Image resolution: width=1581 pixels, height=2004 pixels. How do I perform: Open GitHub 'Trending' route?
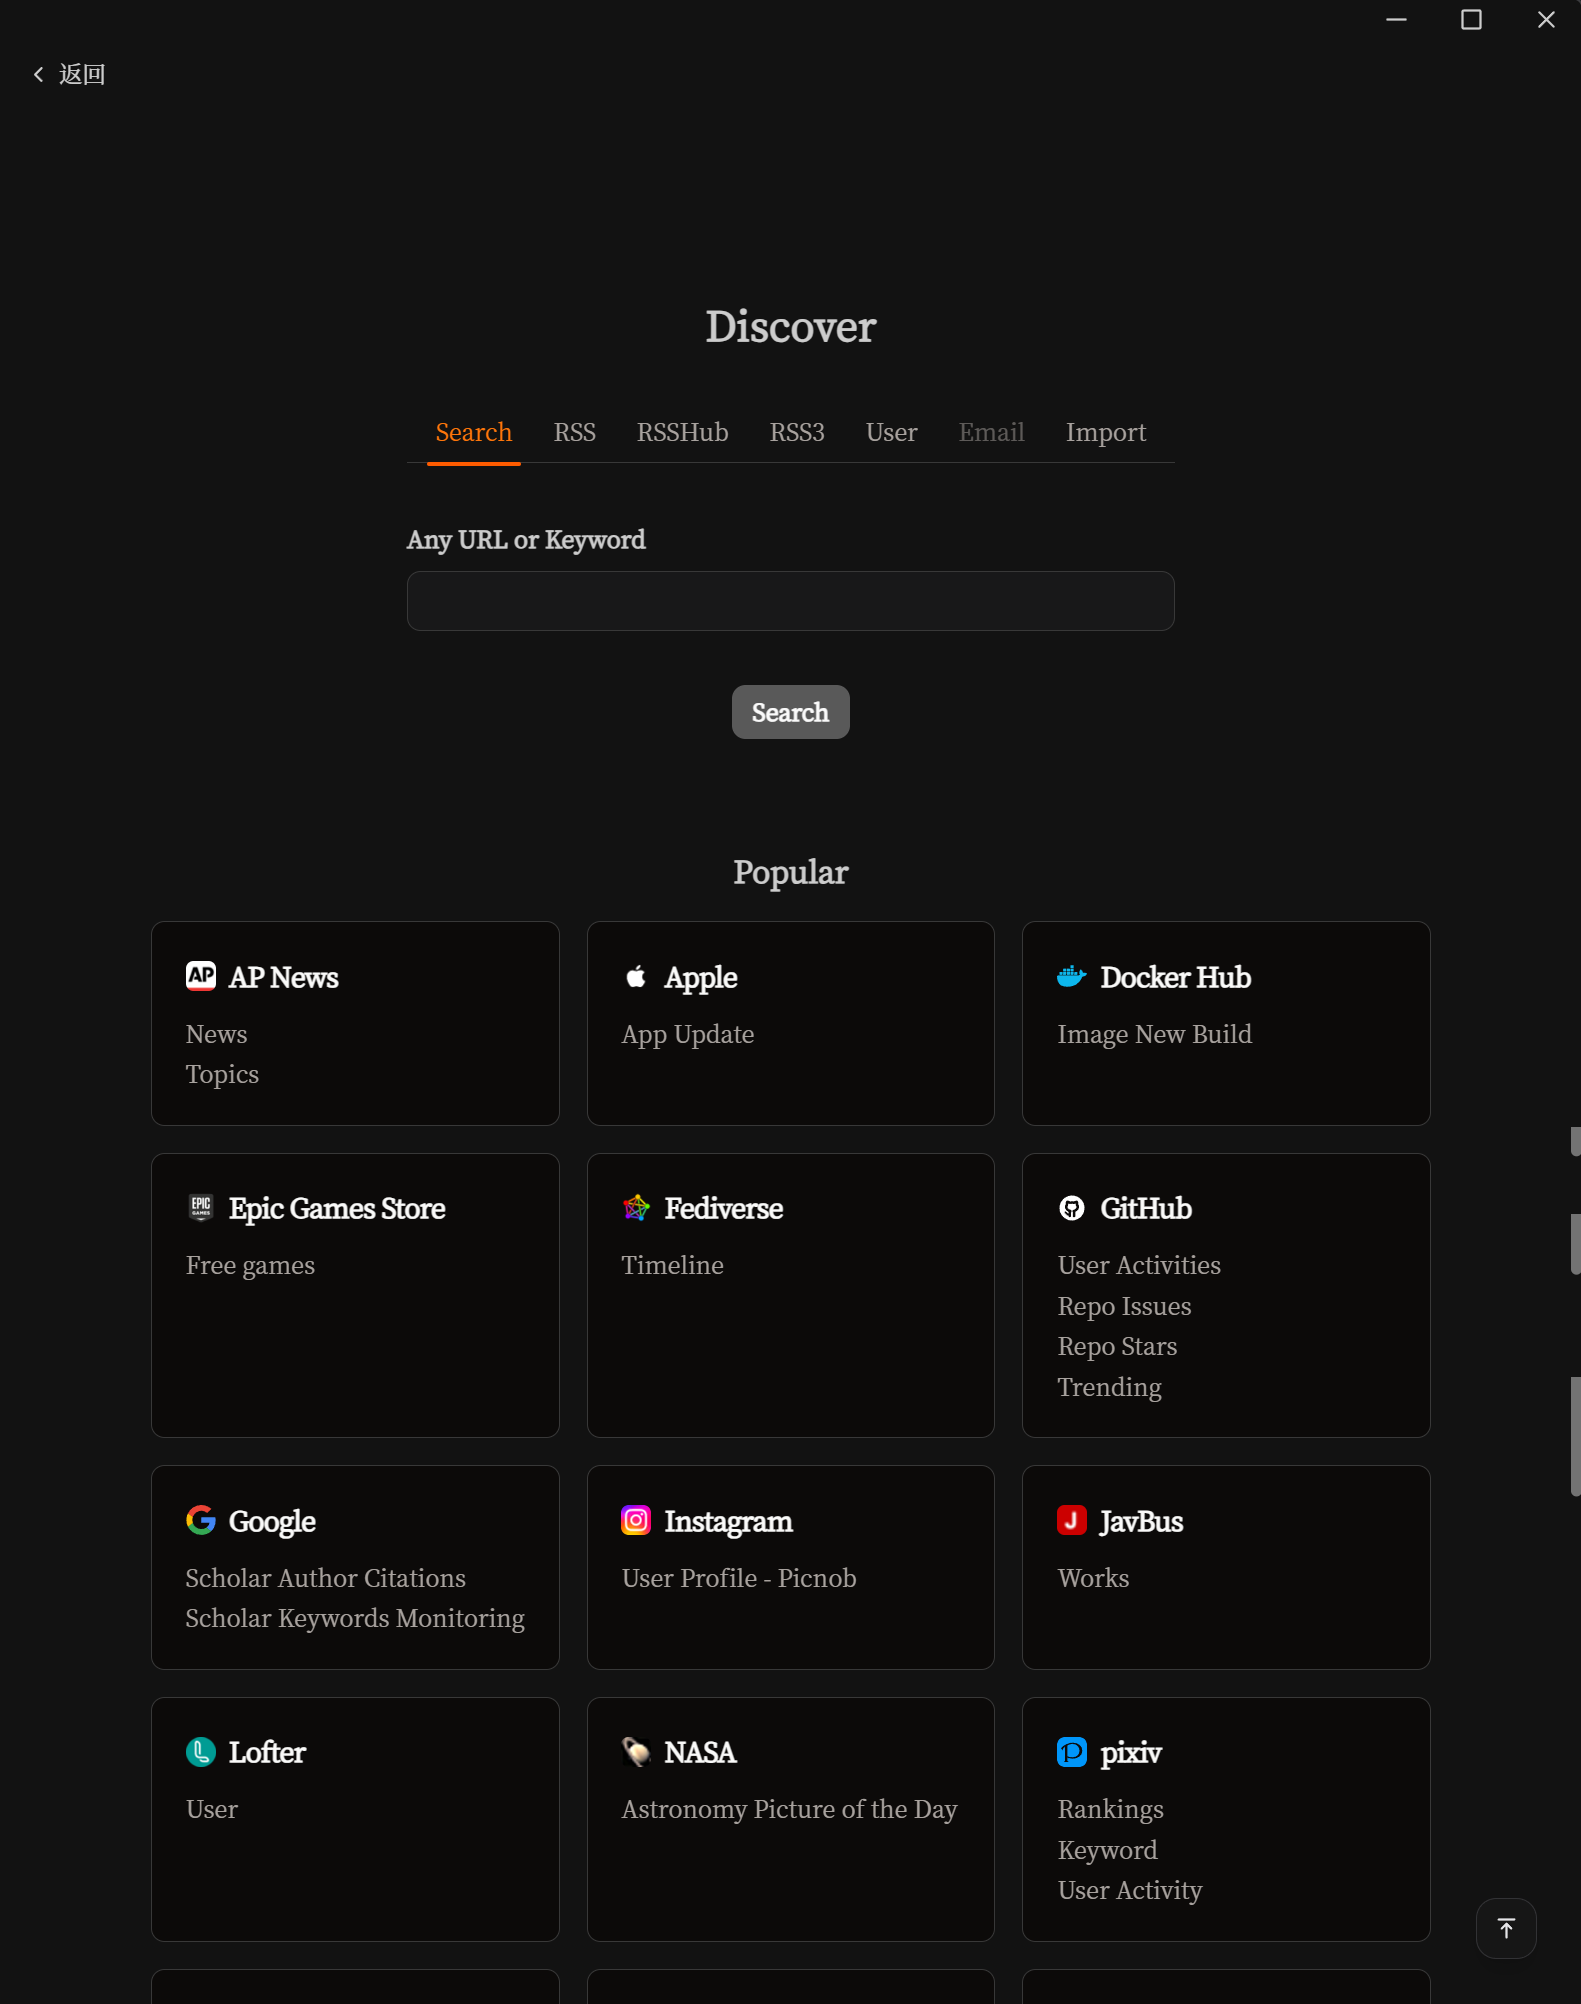(1110, 1387)
